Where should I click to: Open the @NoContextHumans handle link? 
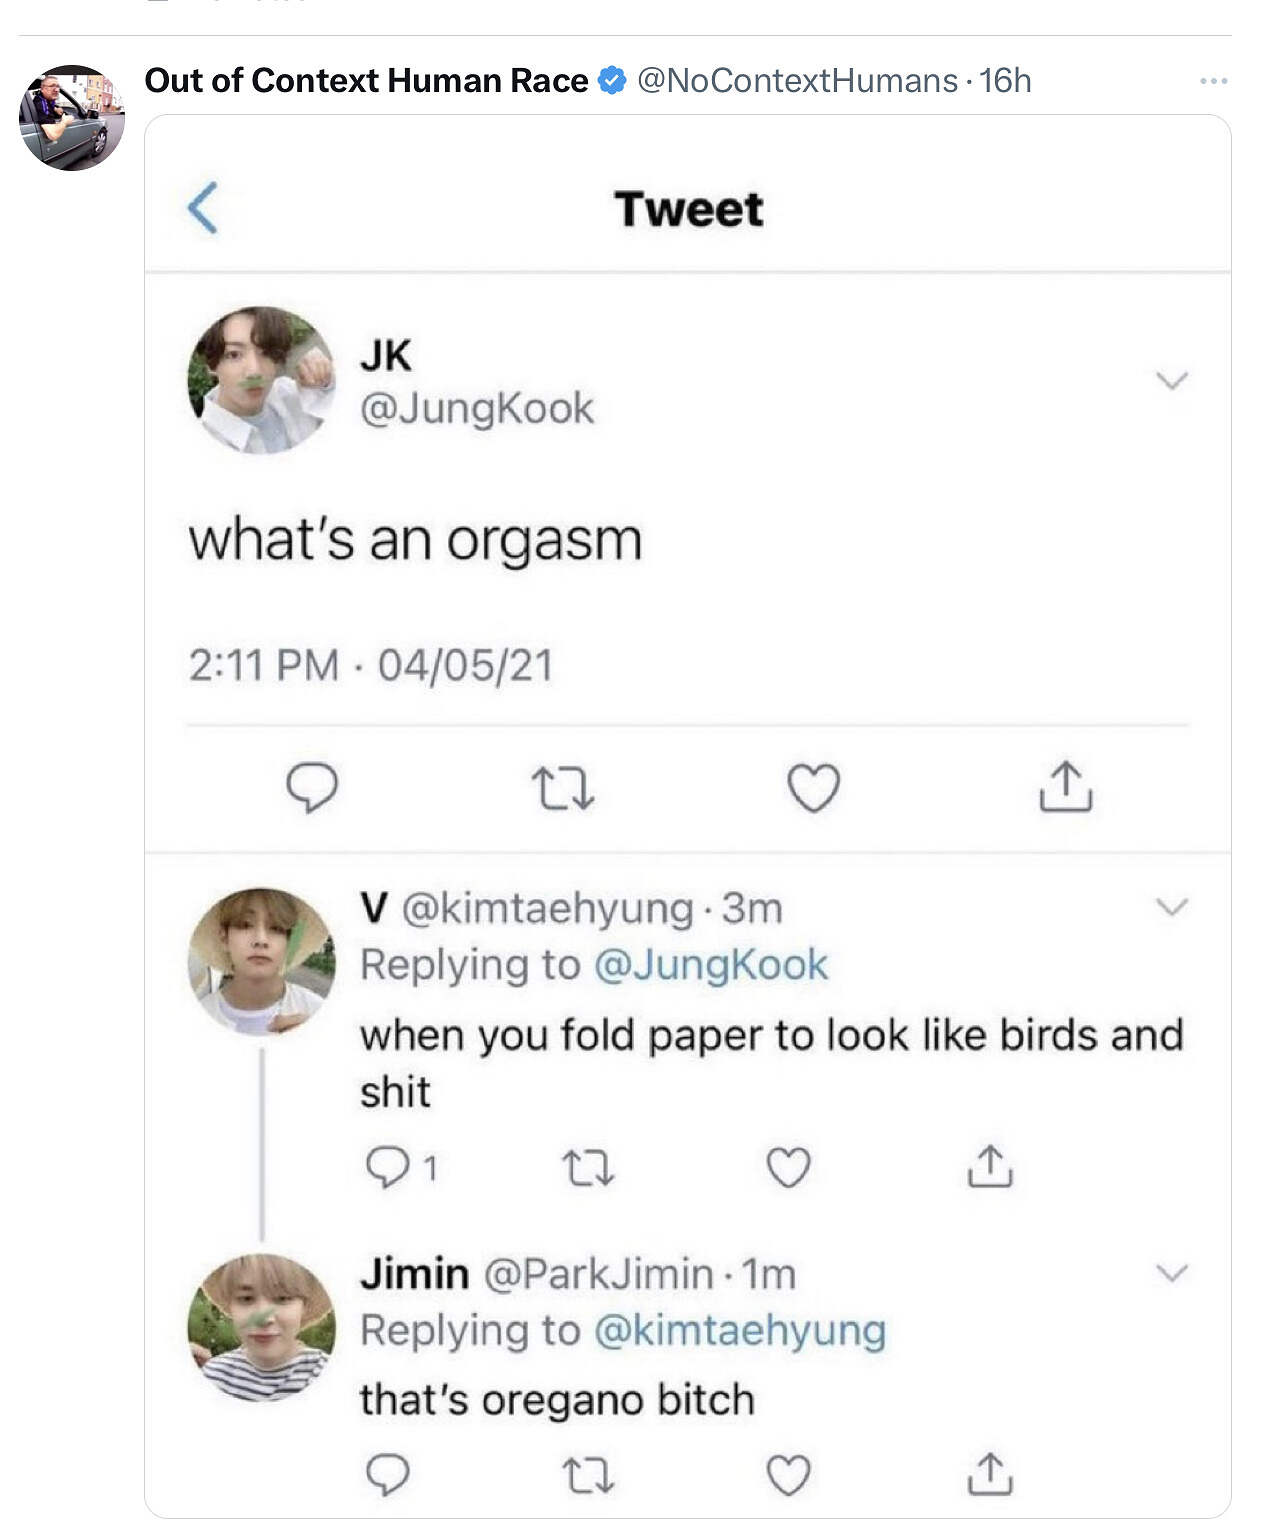(x=797, y=81)
